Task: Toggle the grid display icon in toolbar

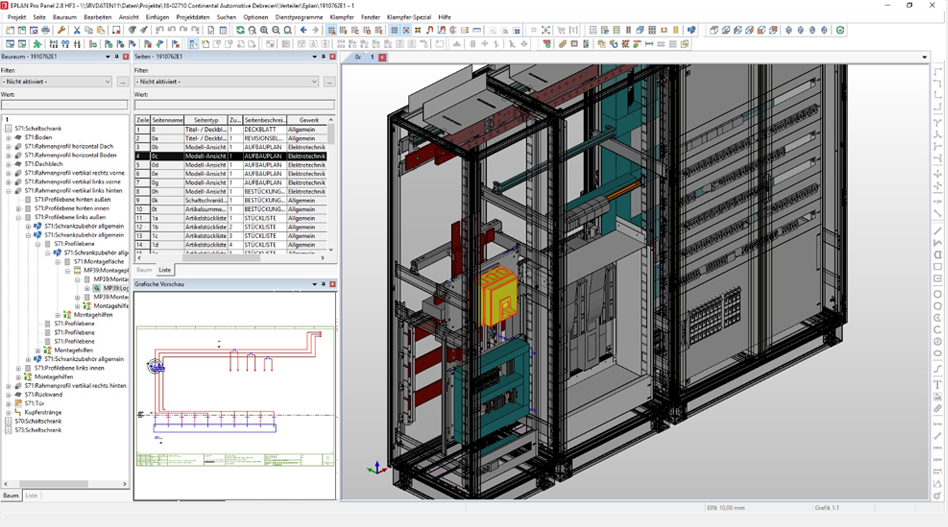Action: click(394, 30)
